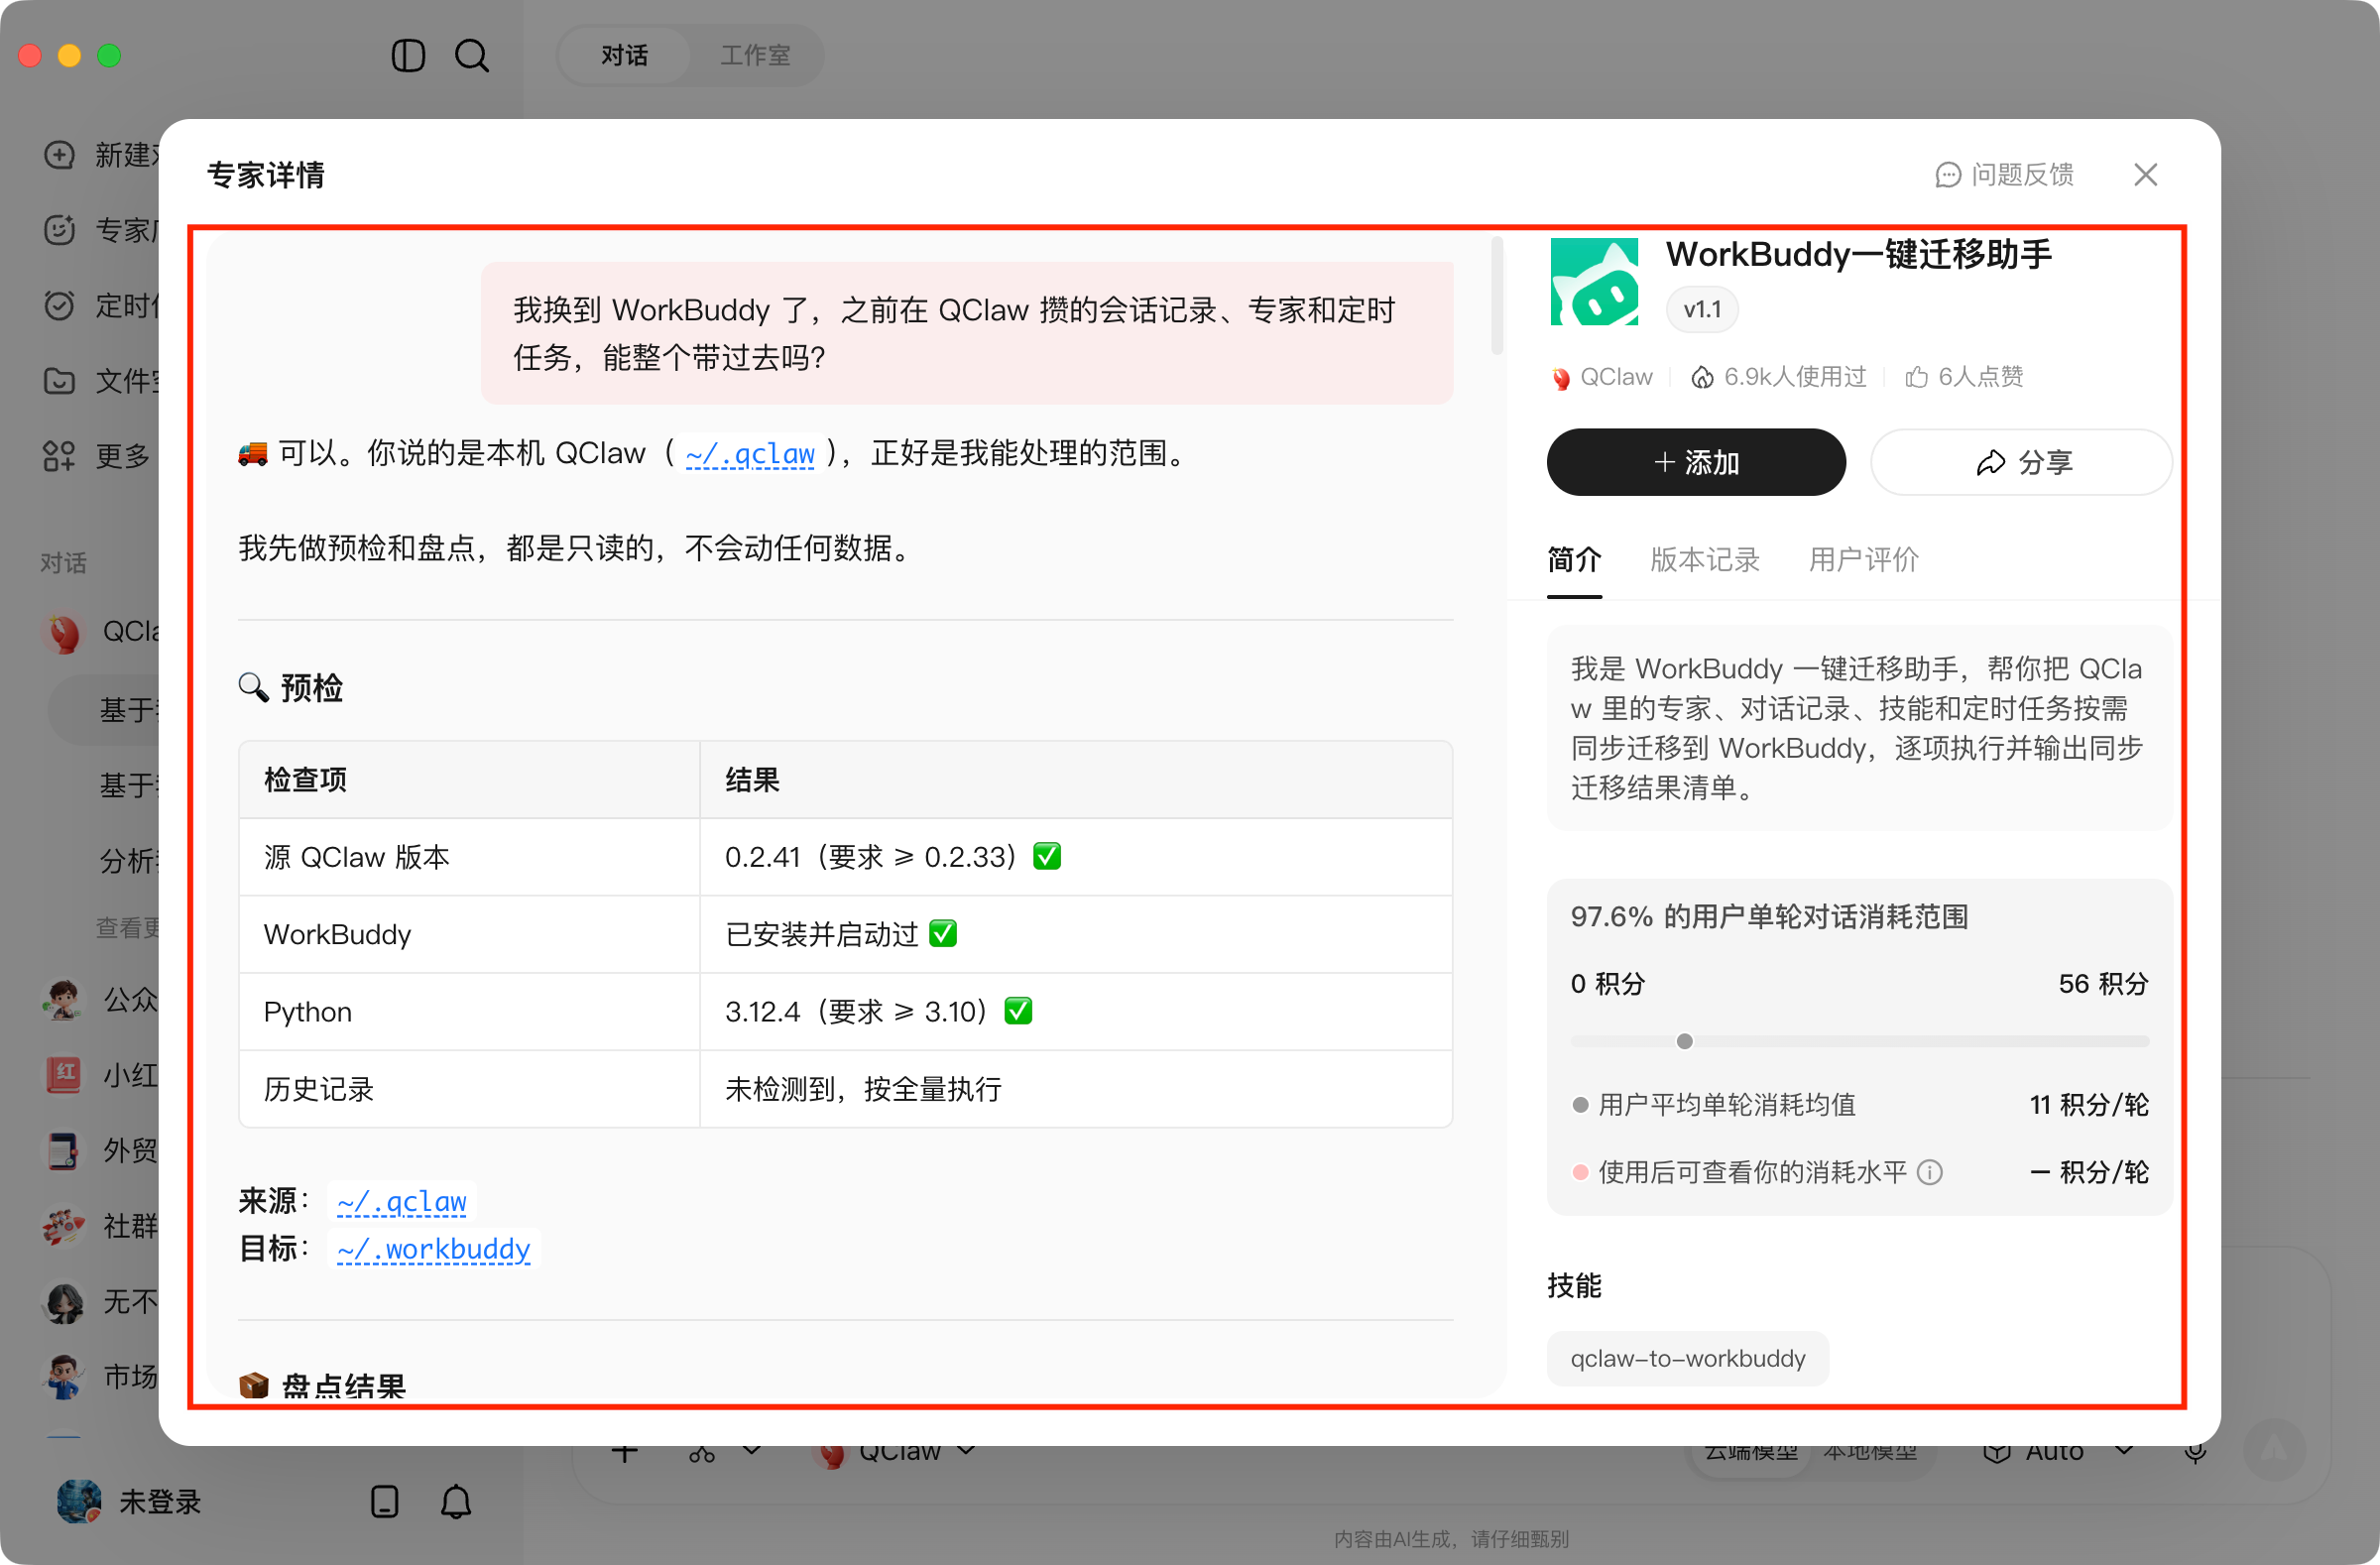Click the magnifier icon next to 预检
2380x1565 pixels.
253,688
